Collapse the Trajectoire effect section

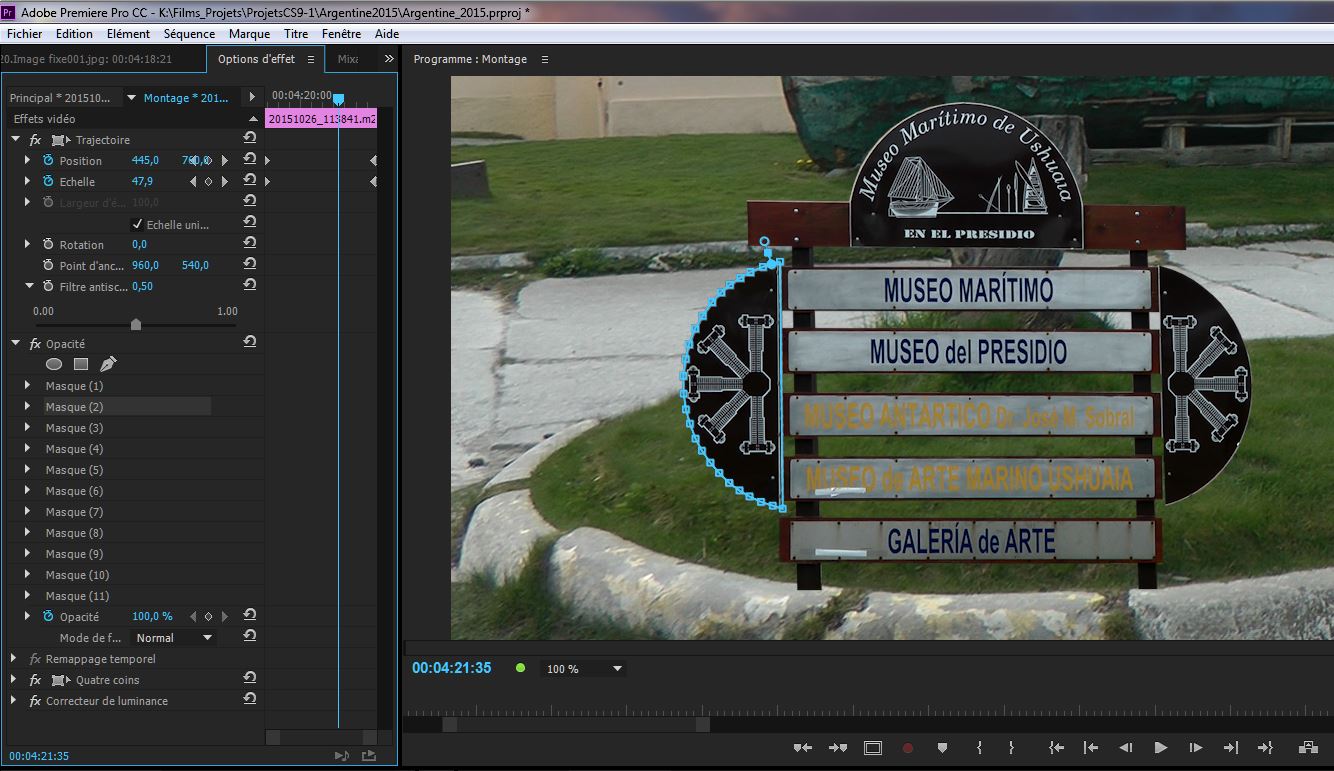tap(15, 139)
